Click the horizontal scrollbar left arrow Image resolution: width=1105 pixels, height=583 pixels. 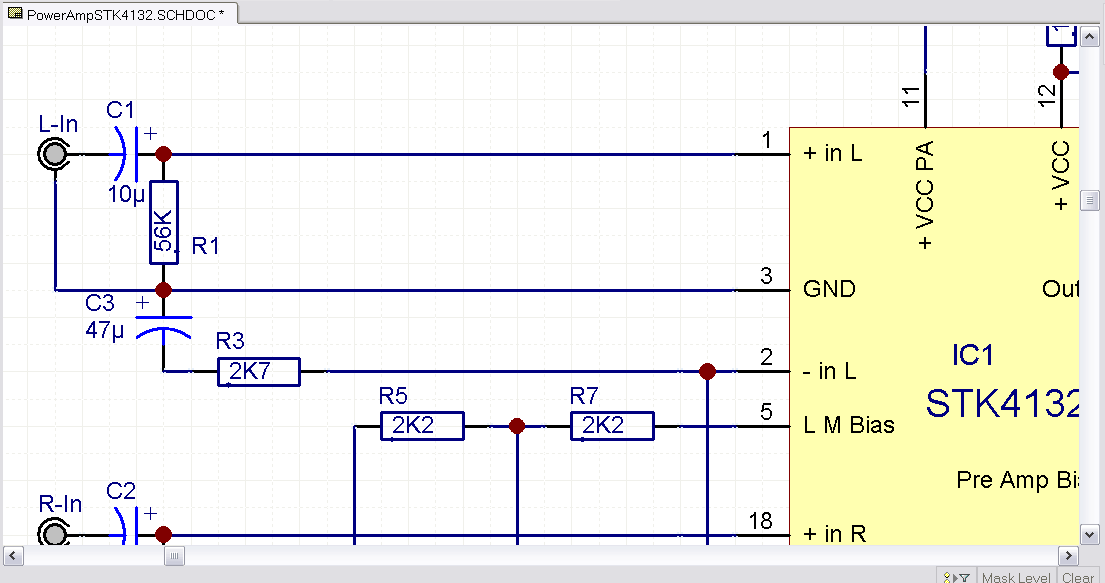coord(13,556)
